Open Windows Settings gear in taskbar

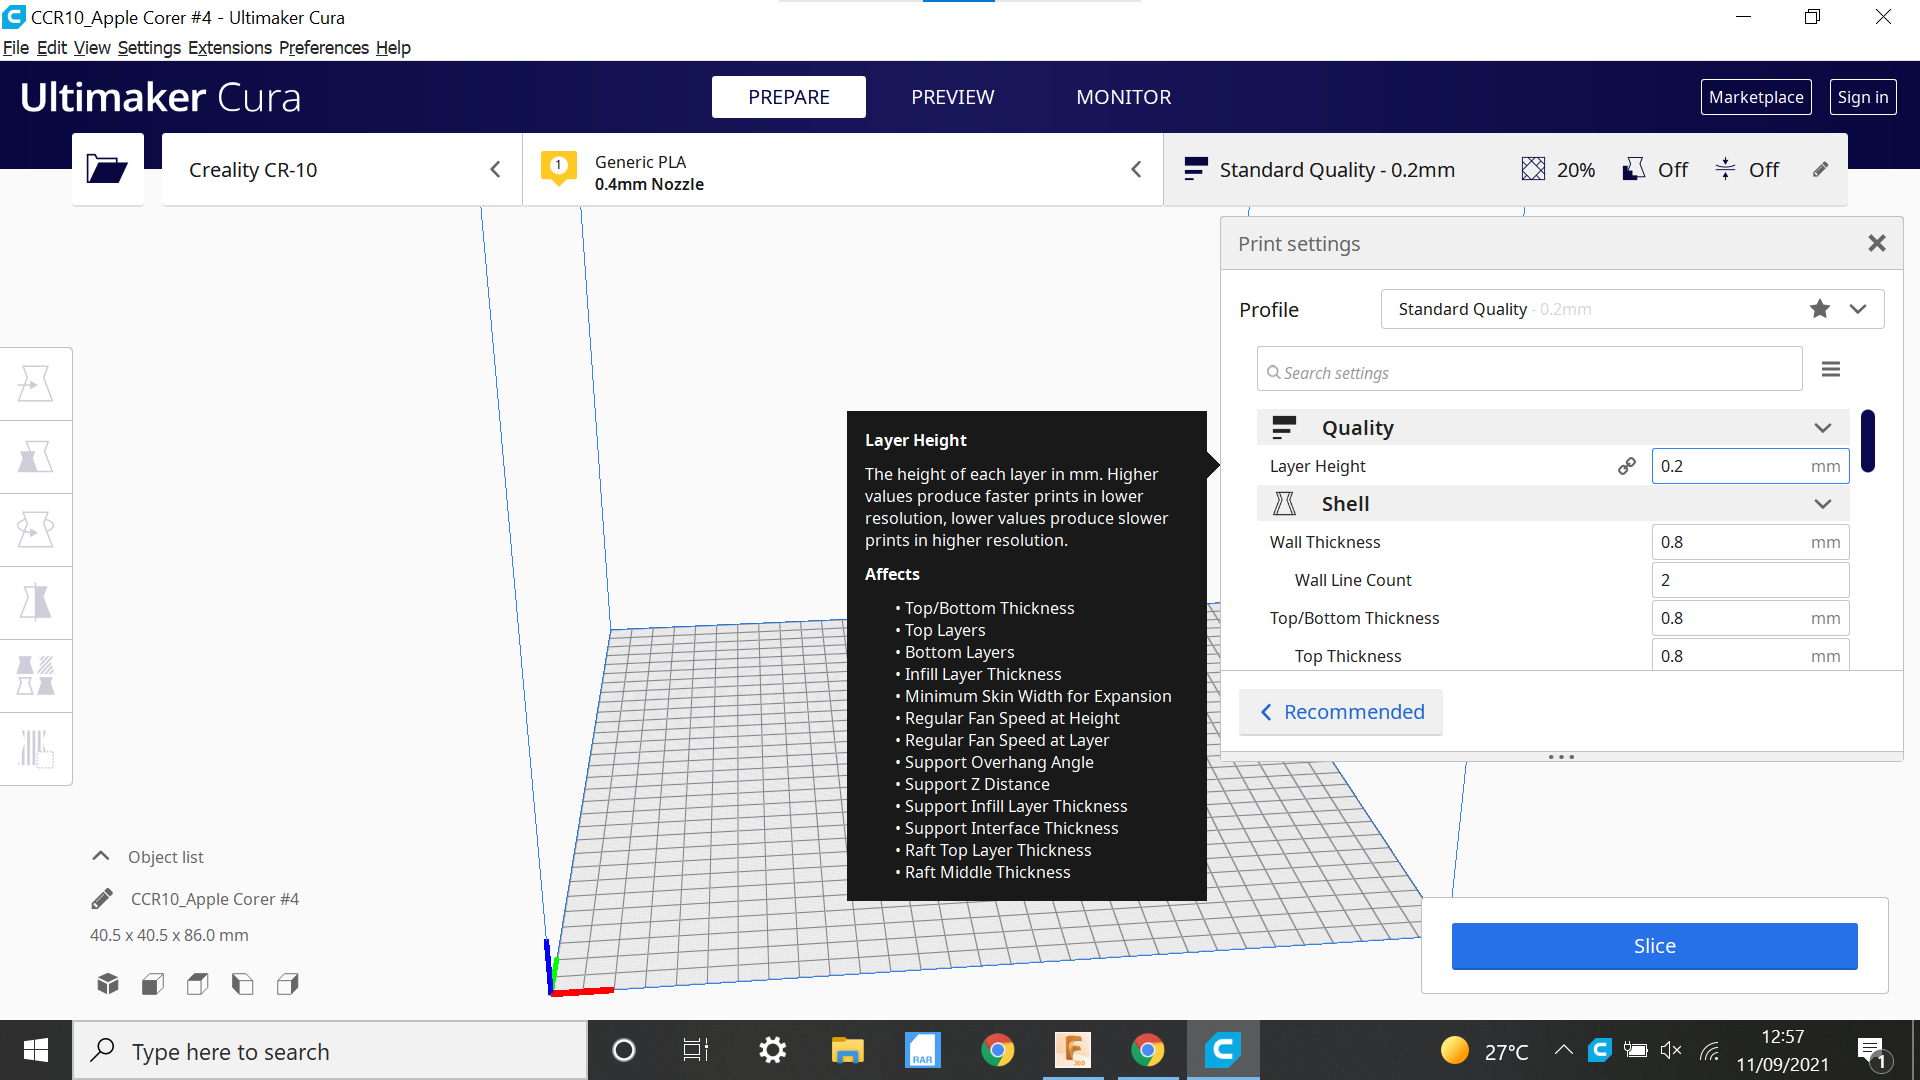point(772,1050)
